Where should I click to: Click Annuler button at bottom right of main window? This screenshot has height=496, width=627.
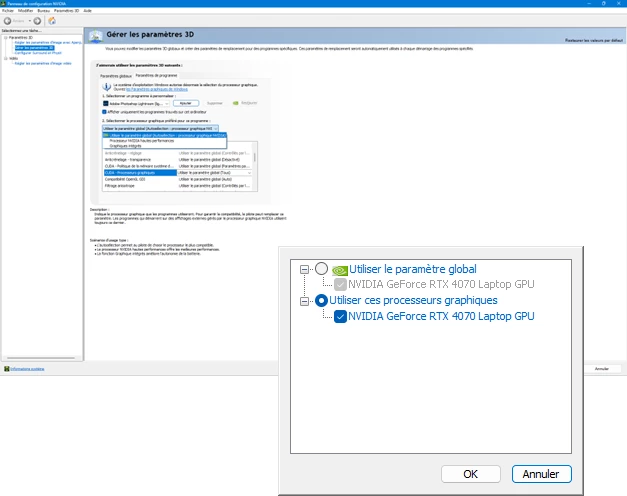click(x=601, y=369)
